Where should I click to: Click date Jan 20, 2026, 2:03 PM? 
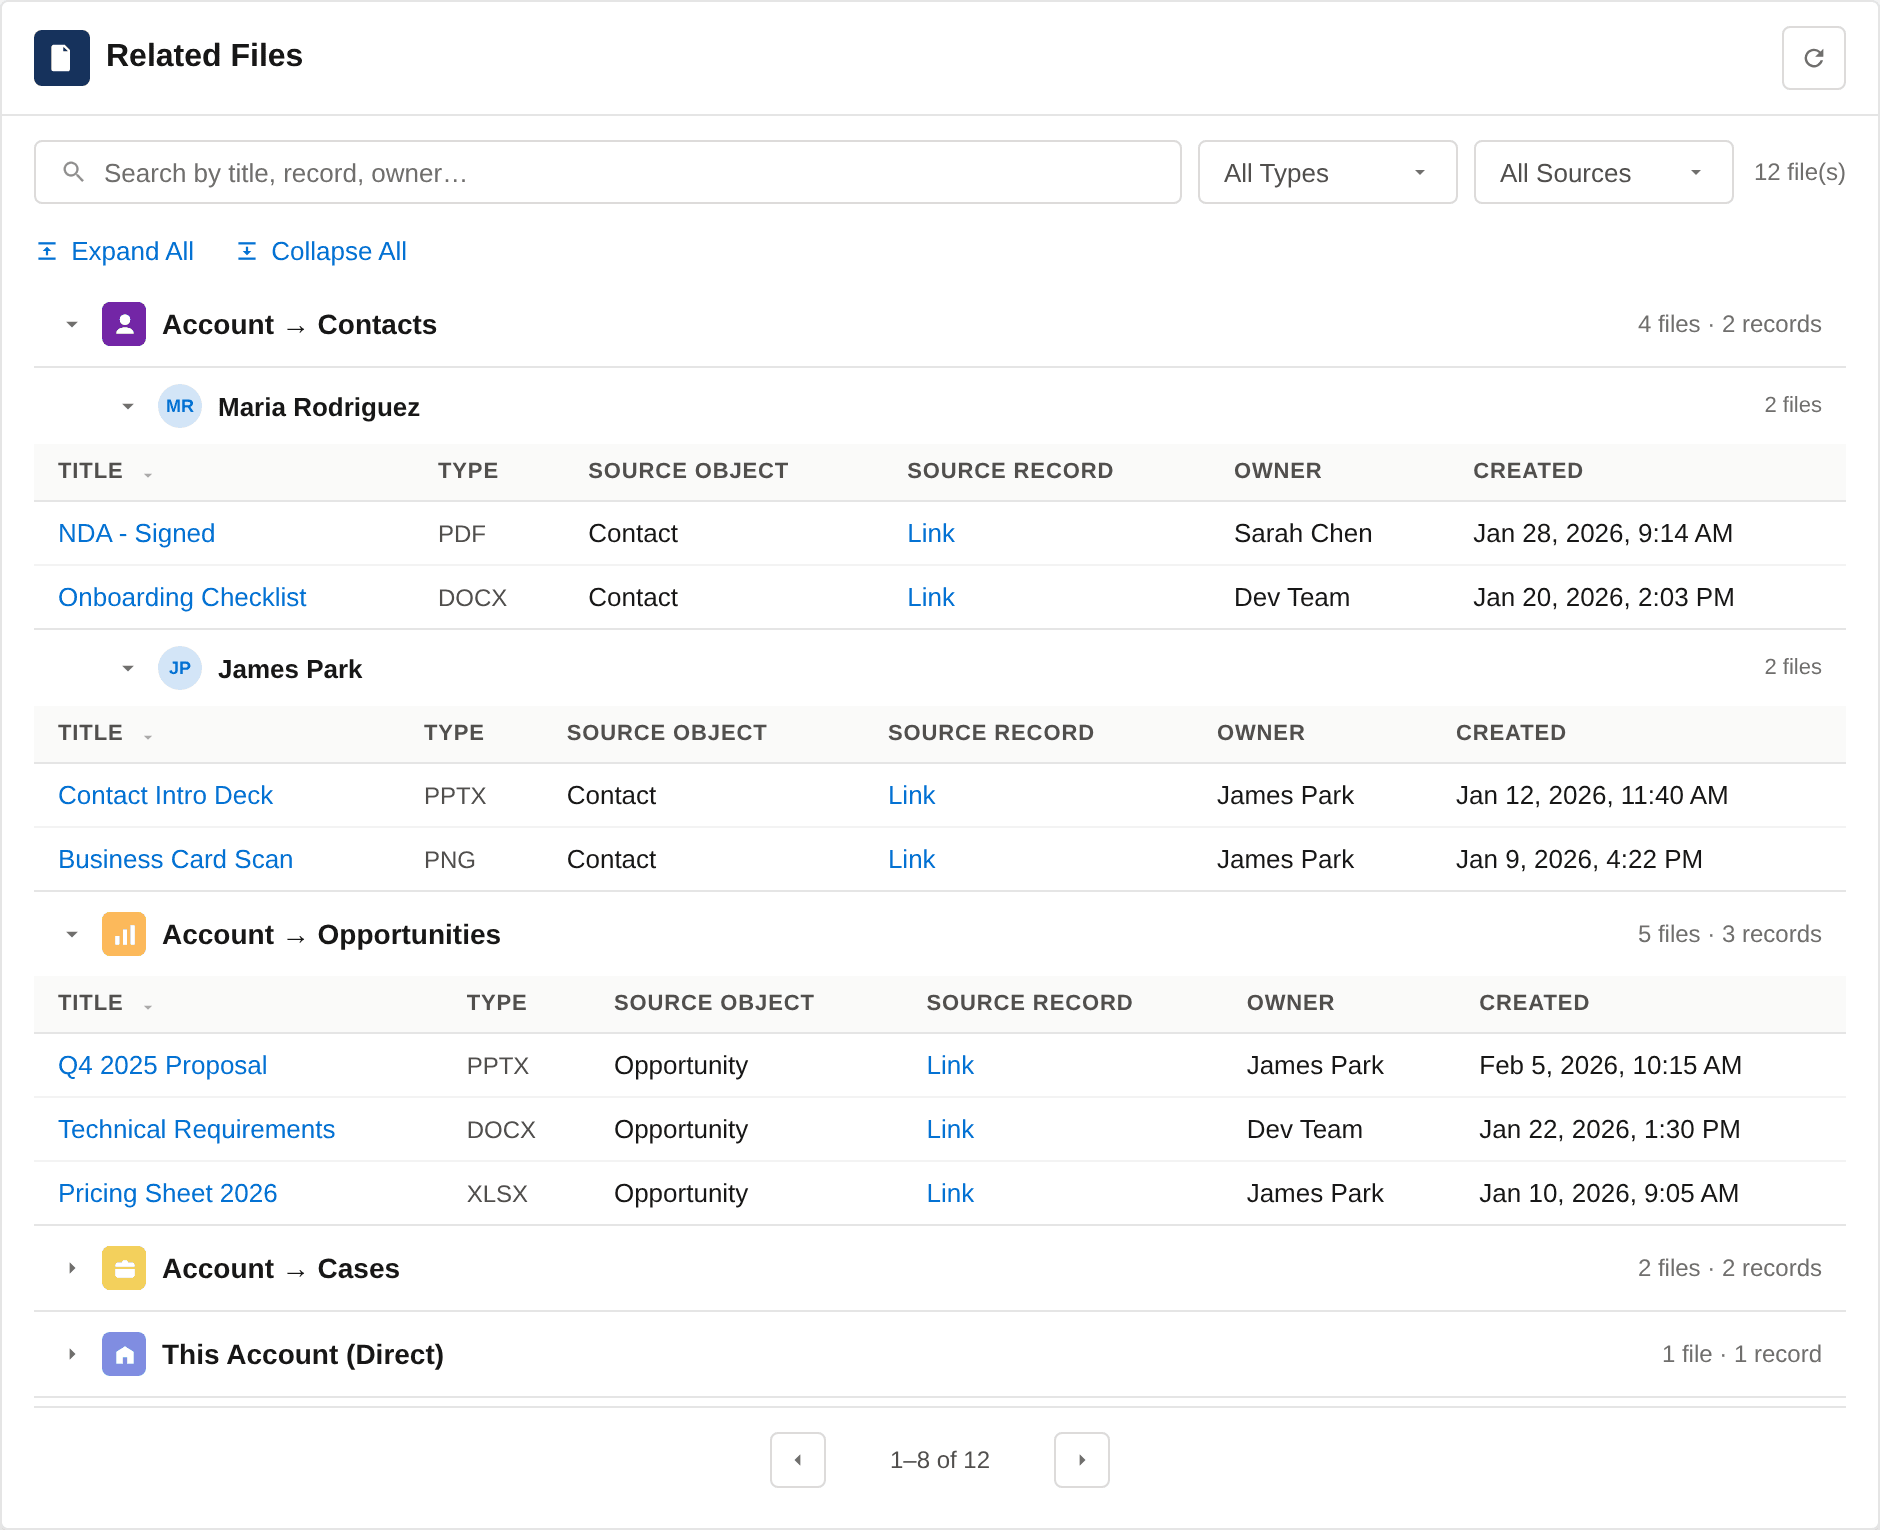[1603, 597]
